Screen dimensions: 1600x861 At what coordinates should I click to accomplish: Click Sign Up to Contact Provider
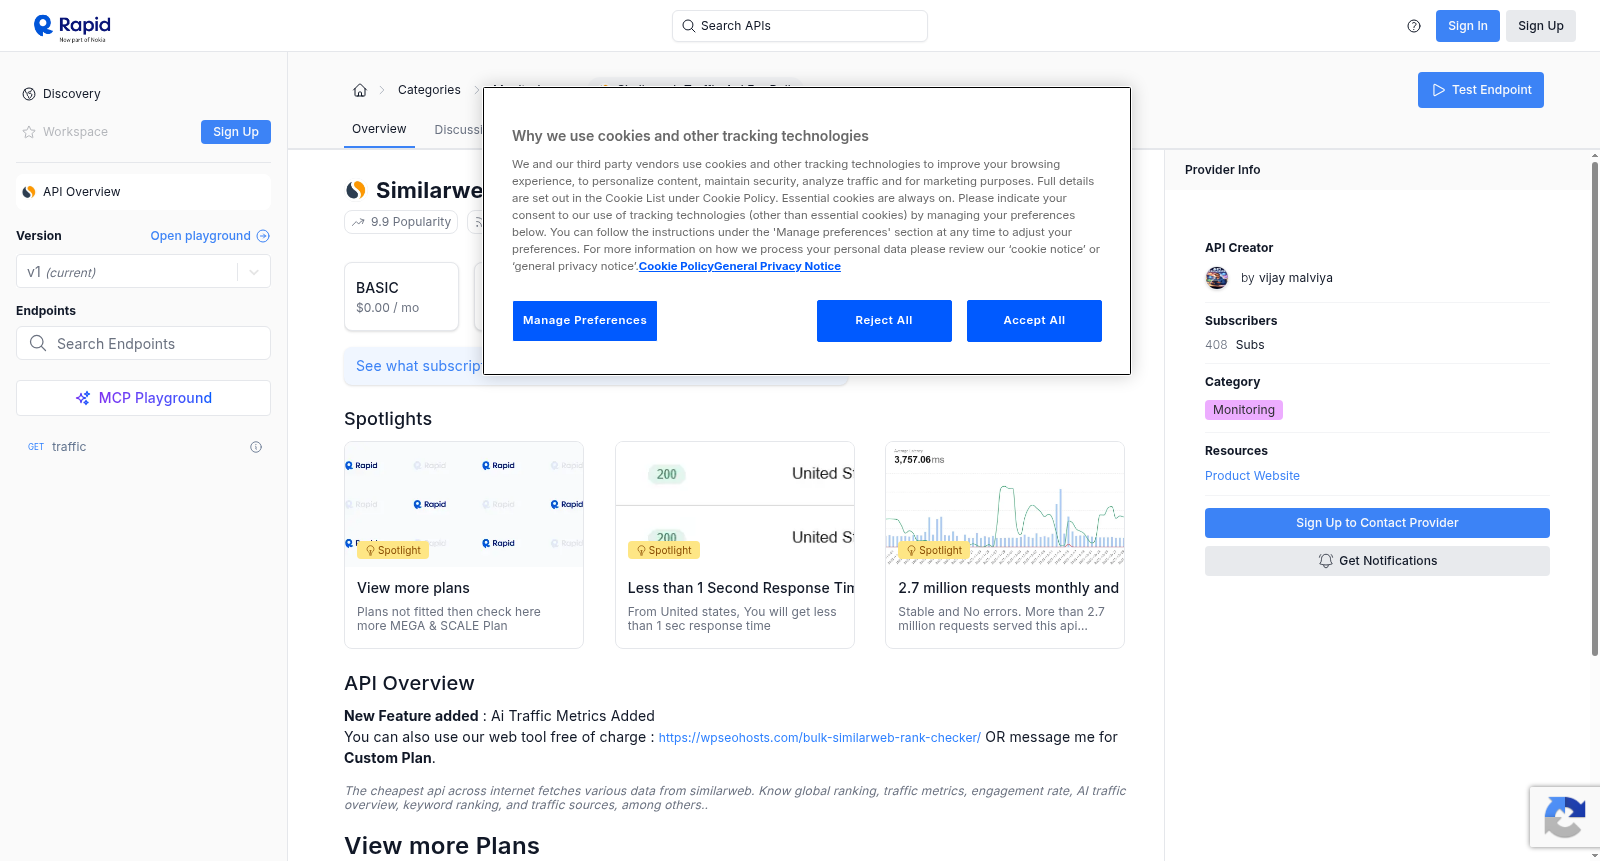[x=1377, y=523]
